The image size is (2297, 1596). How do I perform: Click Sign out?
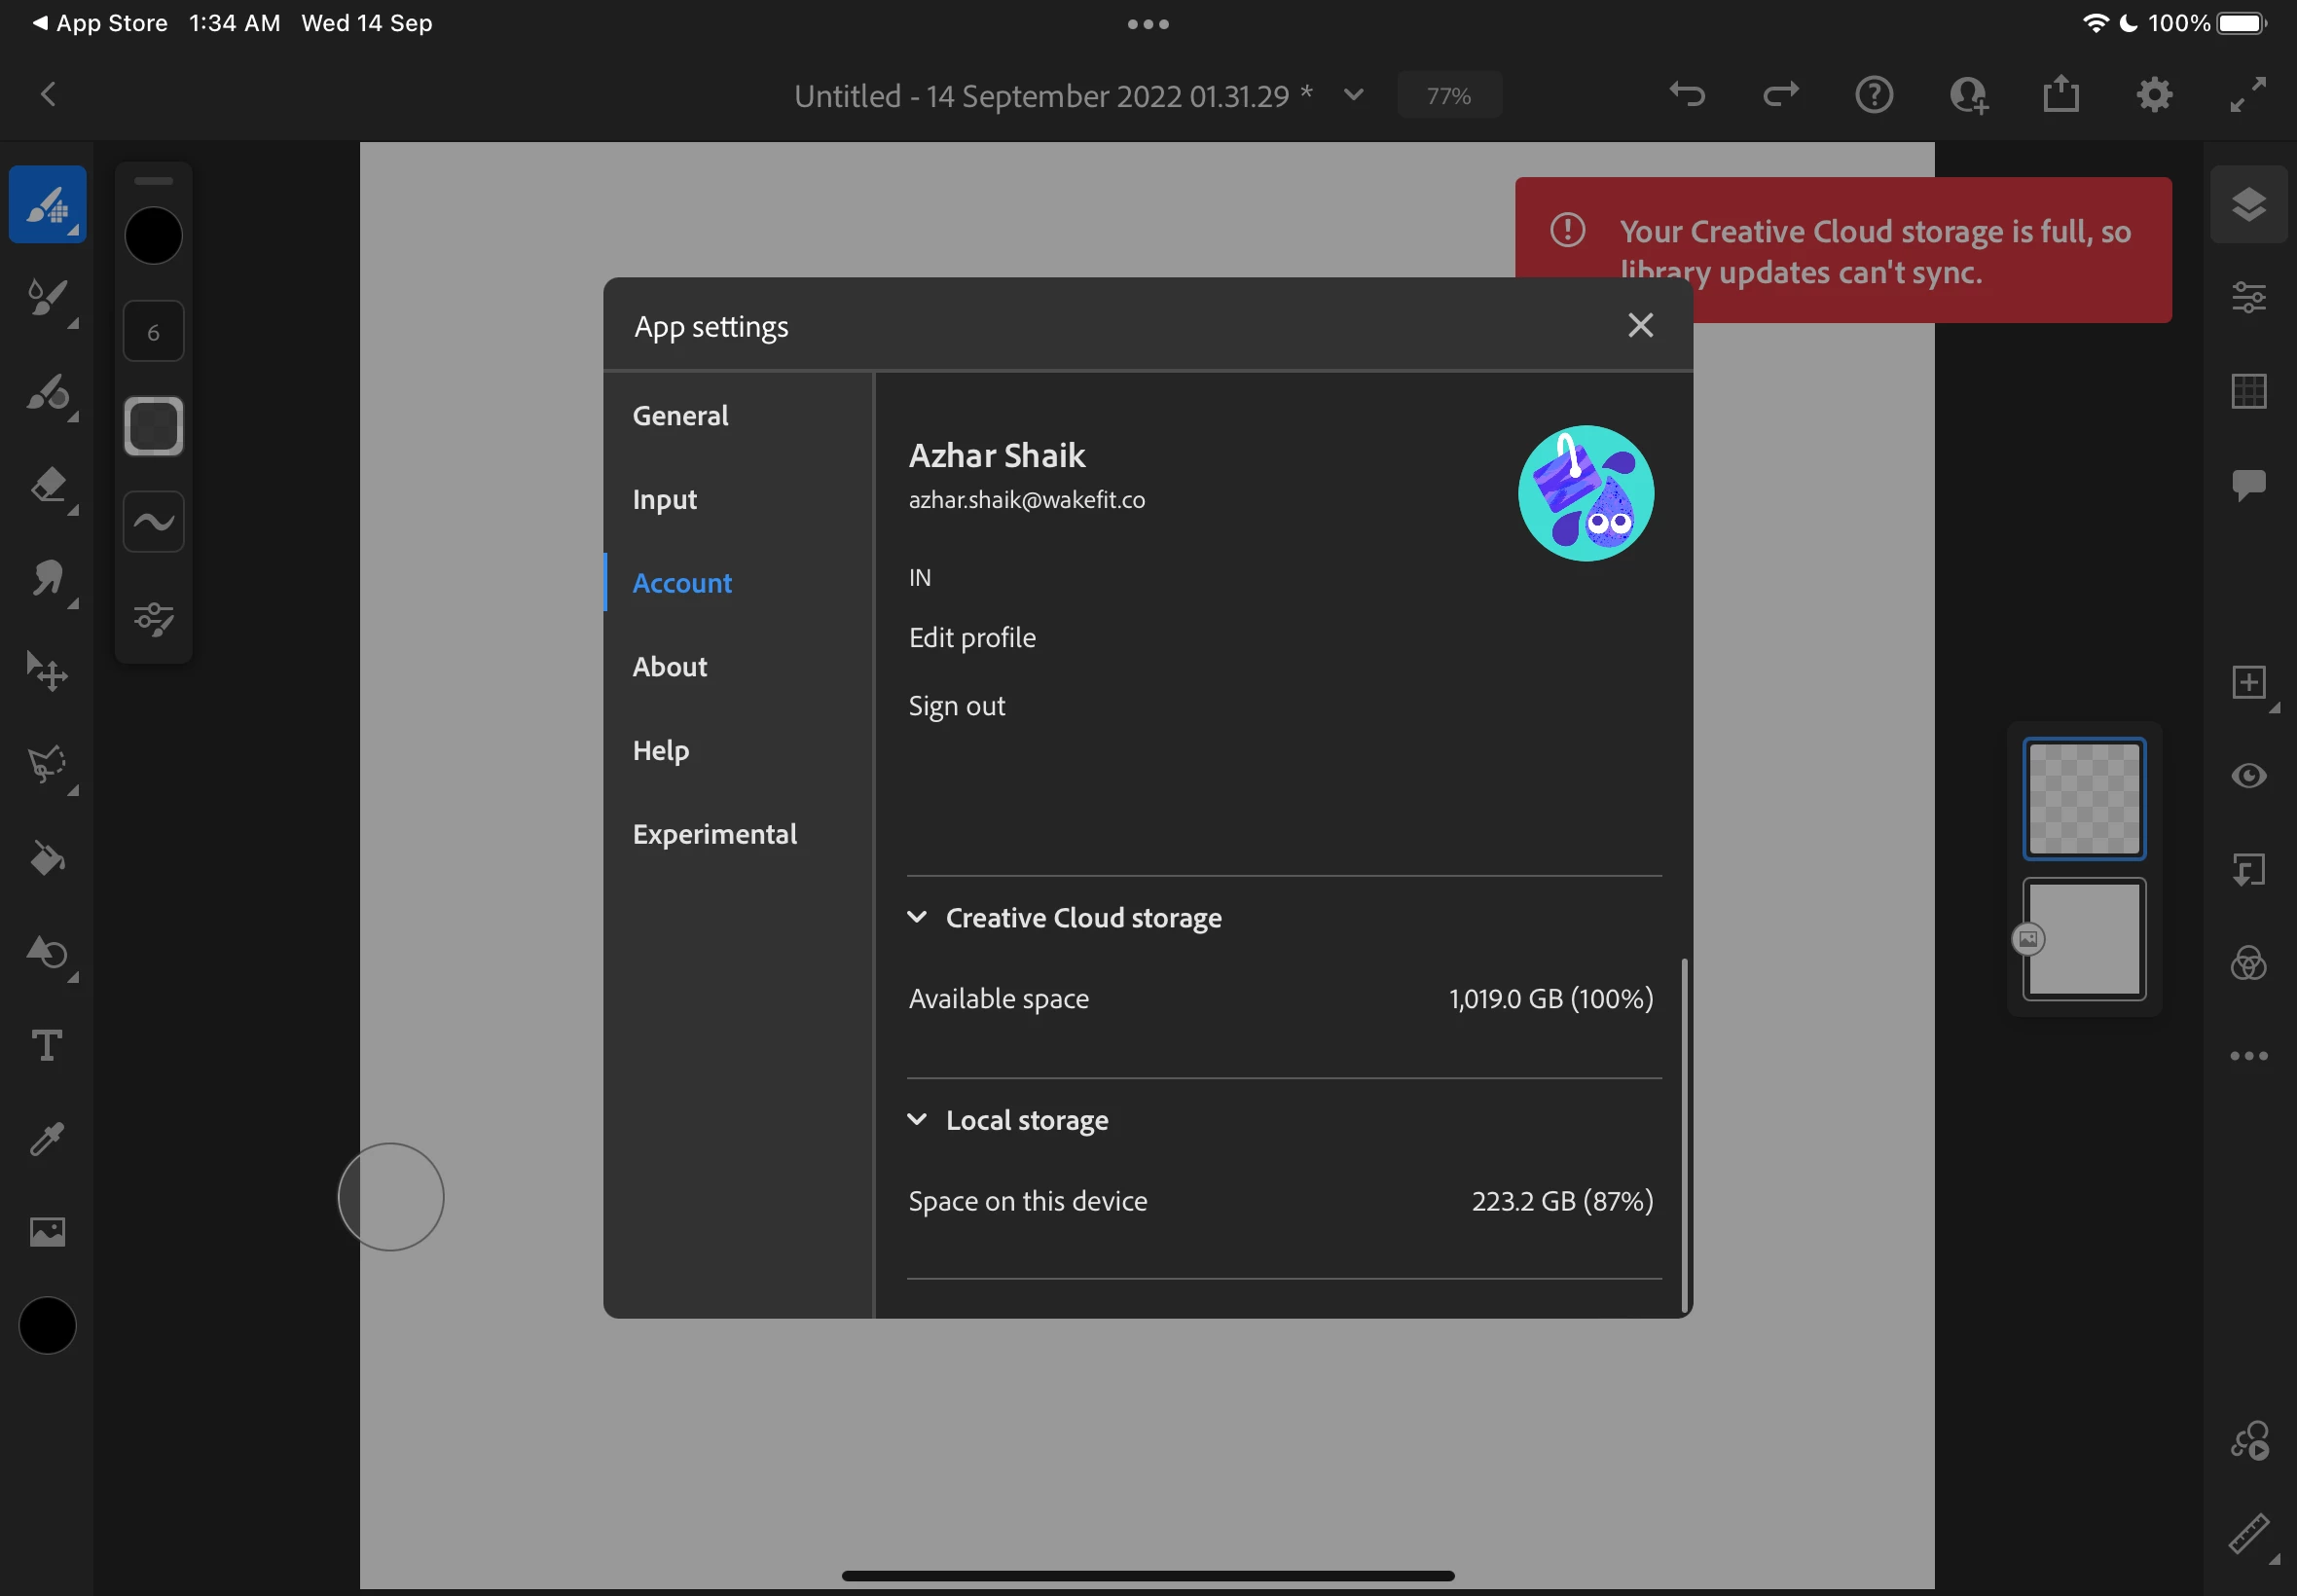pos(956,706)
